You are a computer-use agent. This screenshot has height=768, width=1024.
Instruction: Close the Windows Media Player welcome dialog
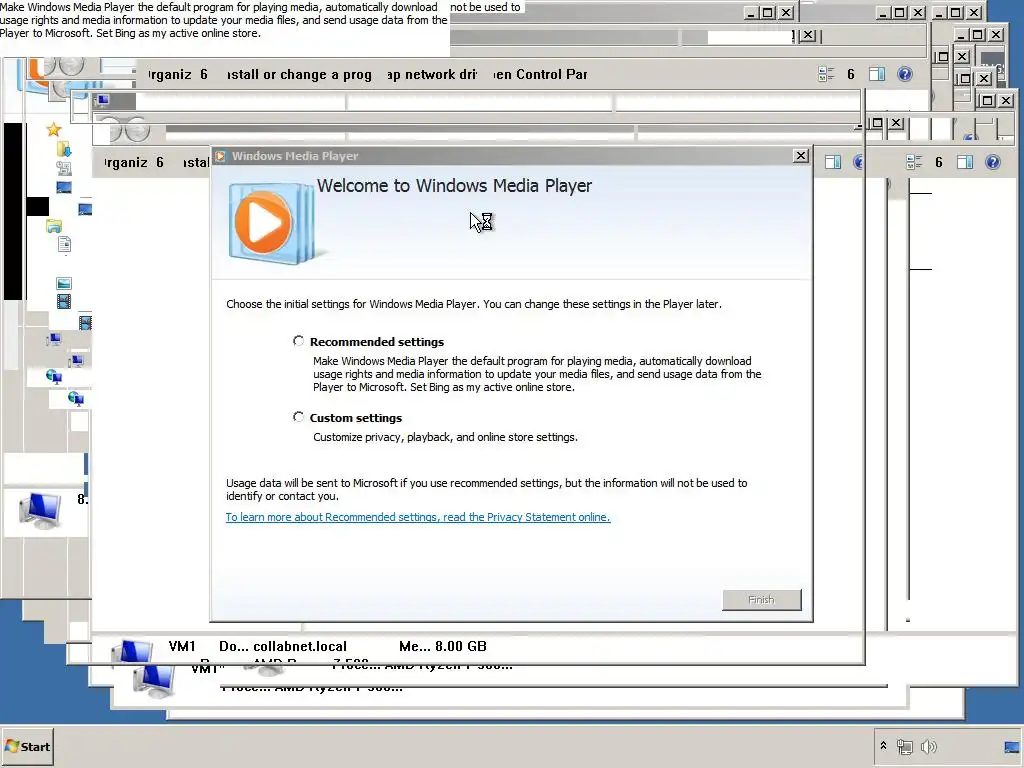tap(801, 155)
